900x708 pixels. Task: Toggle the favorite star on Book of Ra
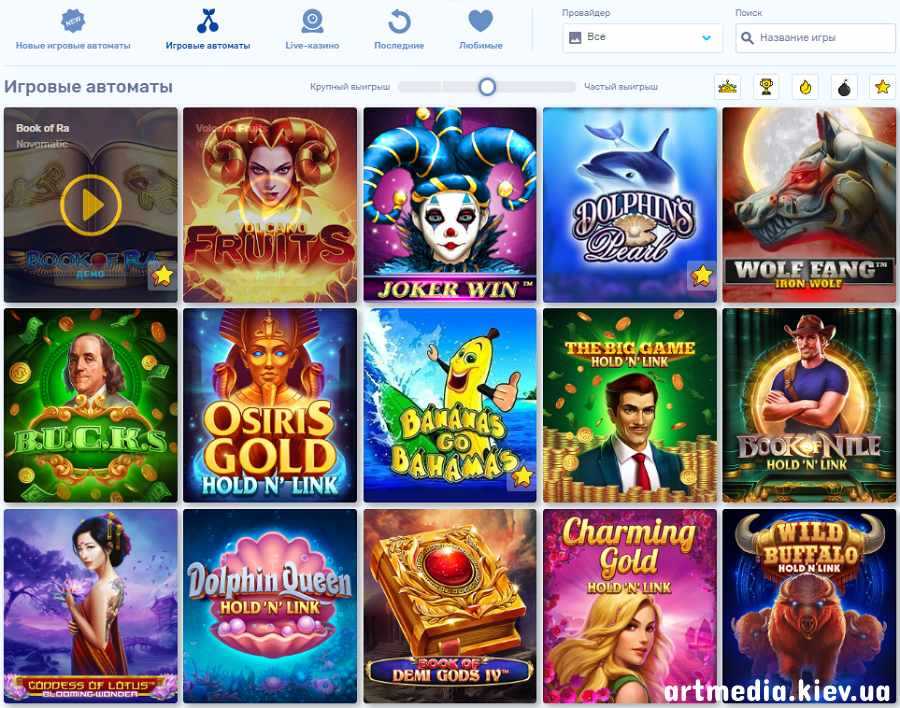pyautogui.click(x=163, y=276)
